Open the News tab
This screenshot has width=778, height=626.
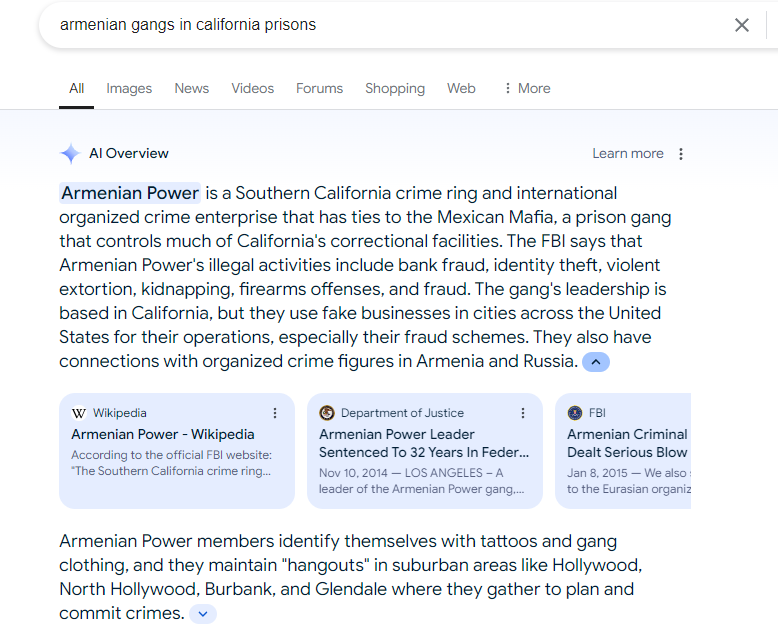click(x=192, y=88)
